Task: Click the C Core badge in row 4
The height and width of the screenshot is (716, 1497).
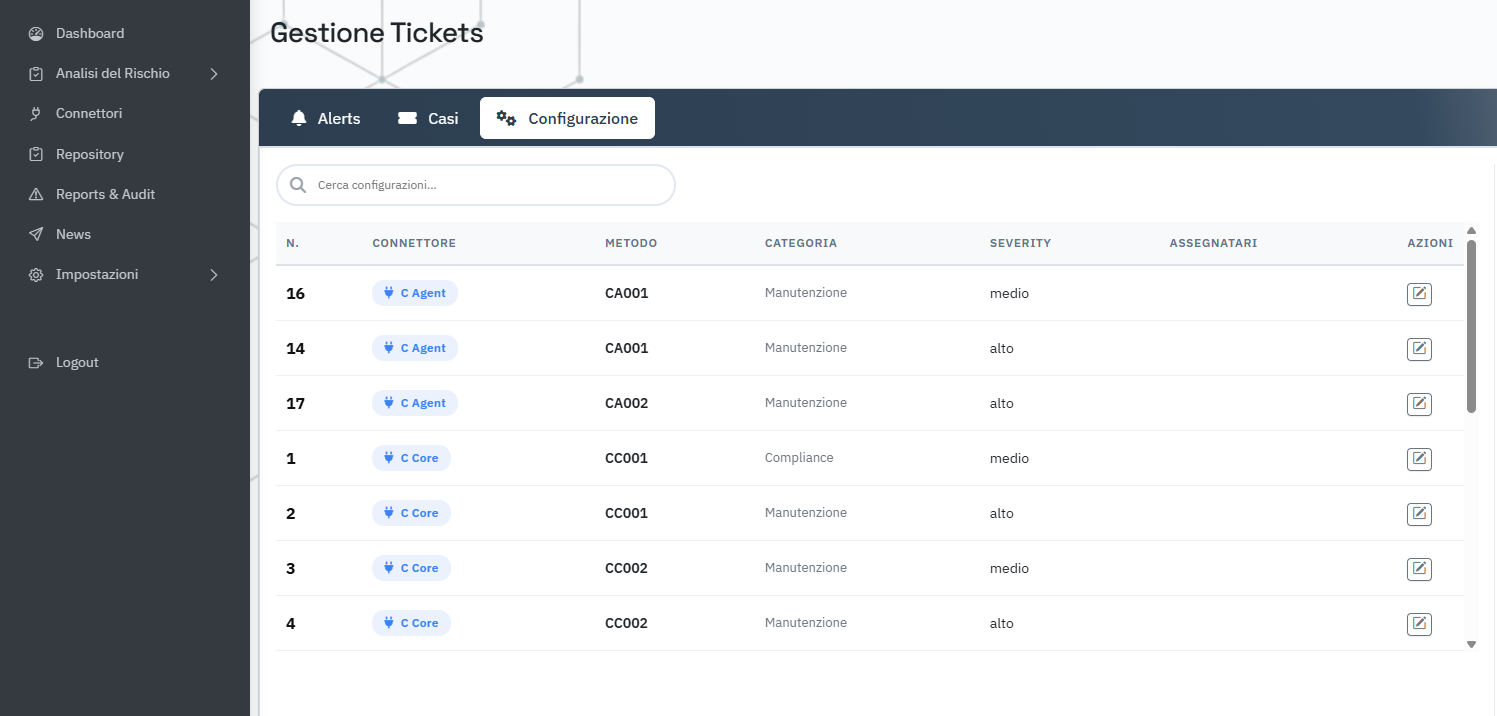Action: (411, 623)
